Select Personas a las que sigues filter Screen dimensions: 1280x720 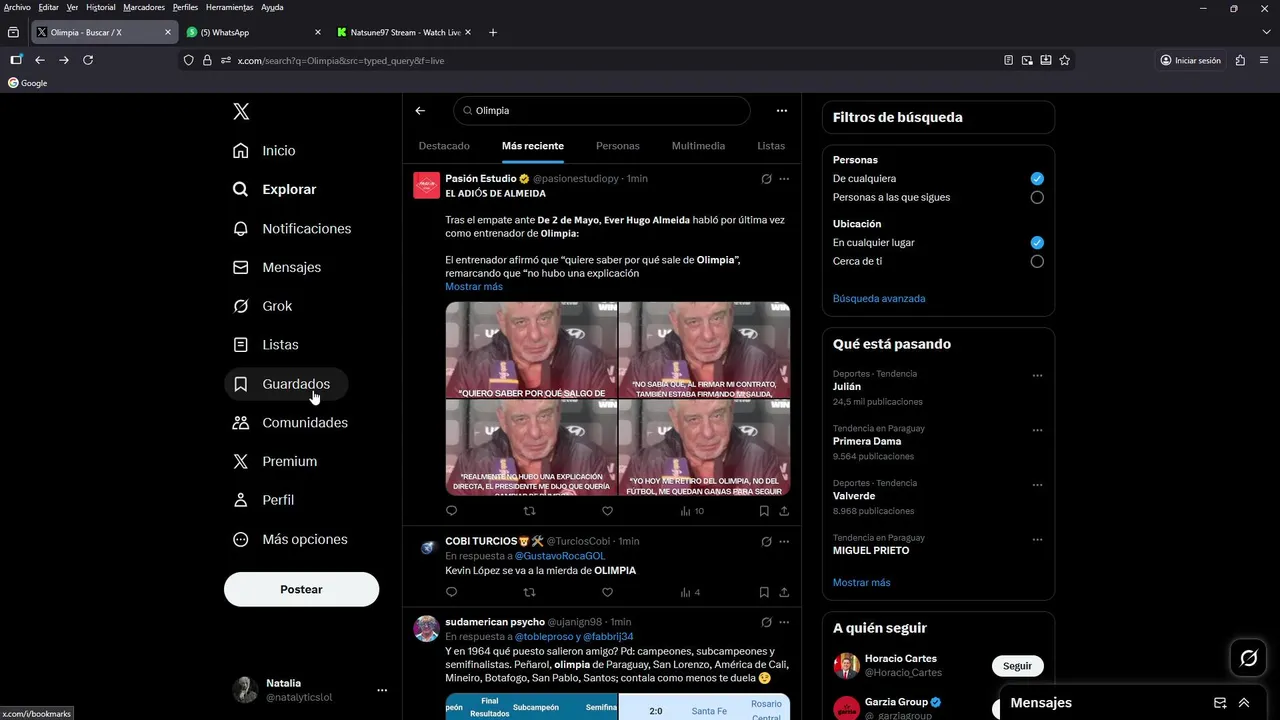(x=1037, y=197)
